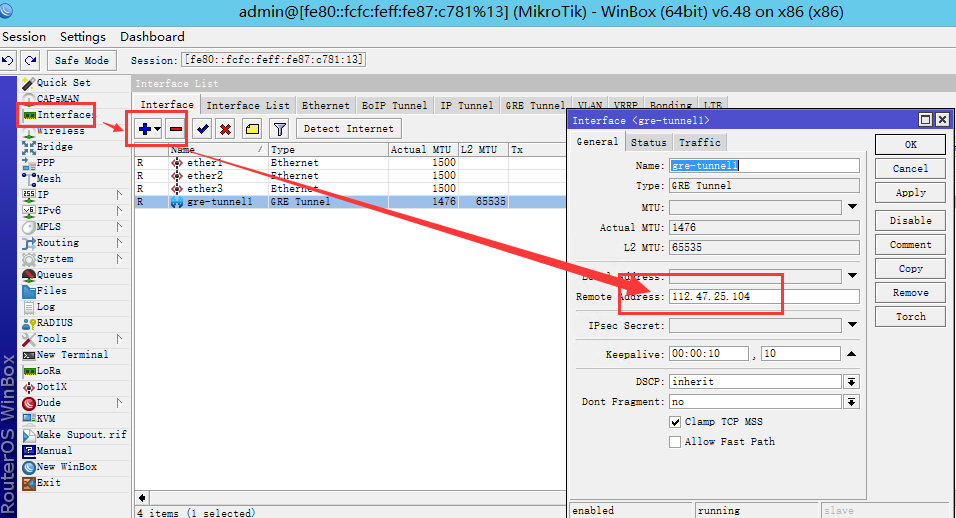Expand the Local Address field arrow
The height and width of the screenshot is (518, 956).
pos(852,275)
